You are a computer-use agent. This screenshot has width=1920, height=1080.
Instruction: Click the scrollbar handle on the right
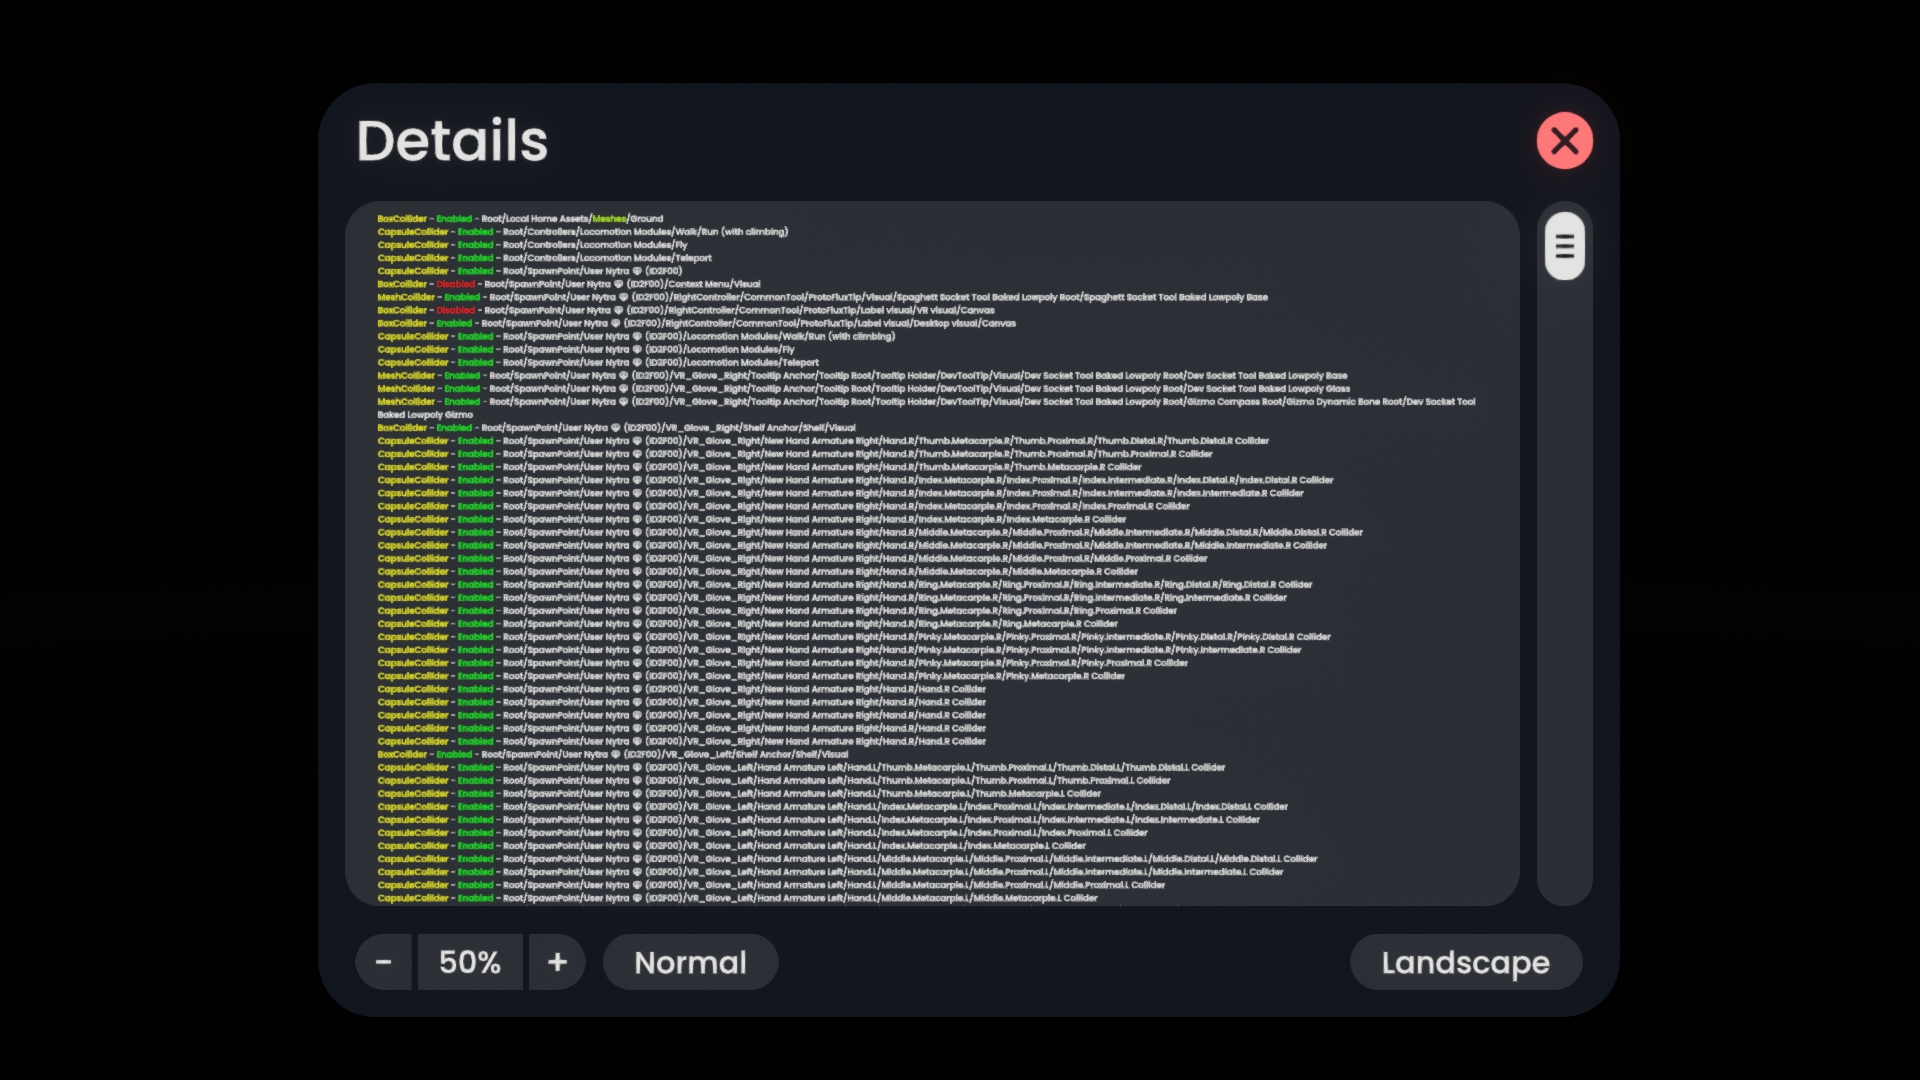click(x=1564, y=245)
